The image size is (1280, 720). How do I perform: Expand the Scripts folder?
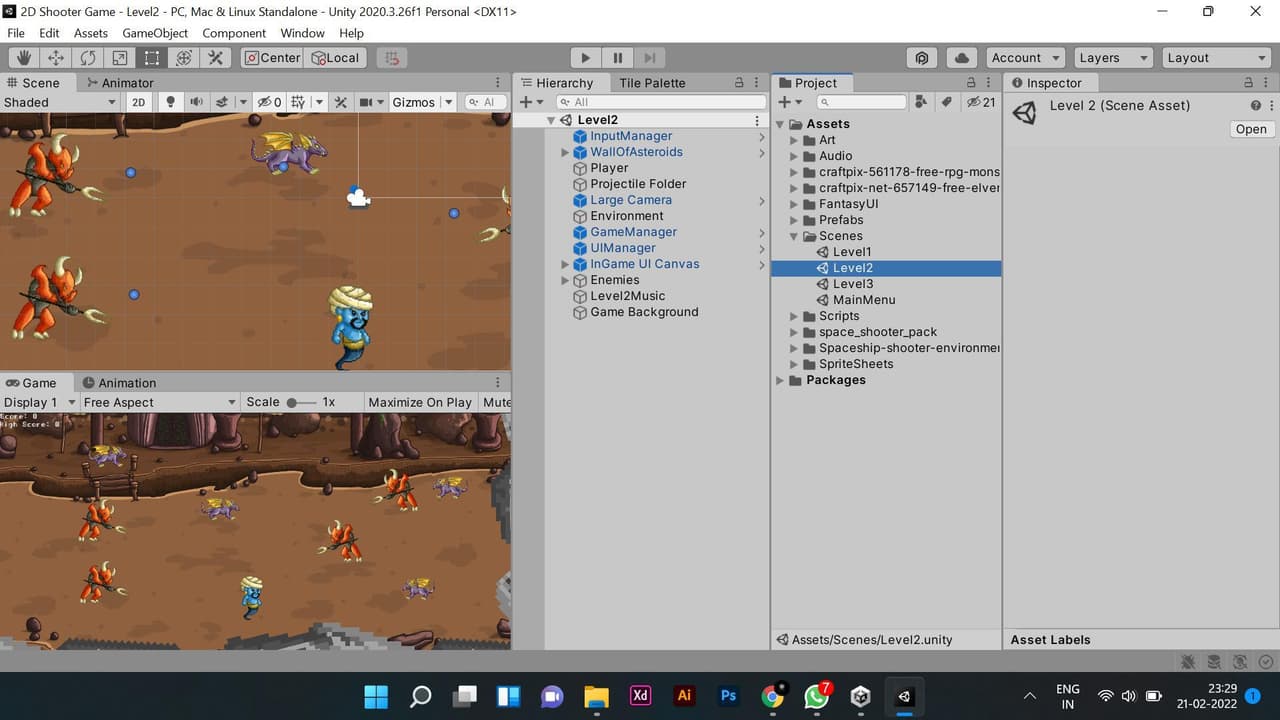[796, 316]
